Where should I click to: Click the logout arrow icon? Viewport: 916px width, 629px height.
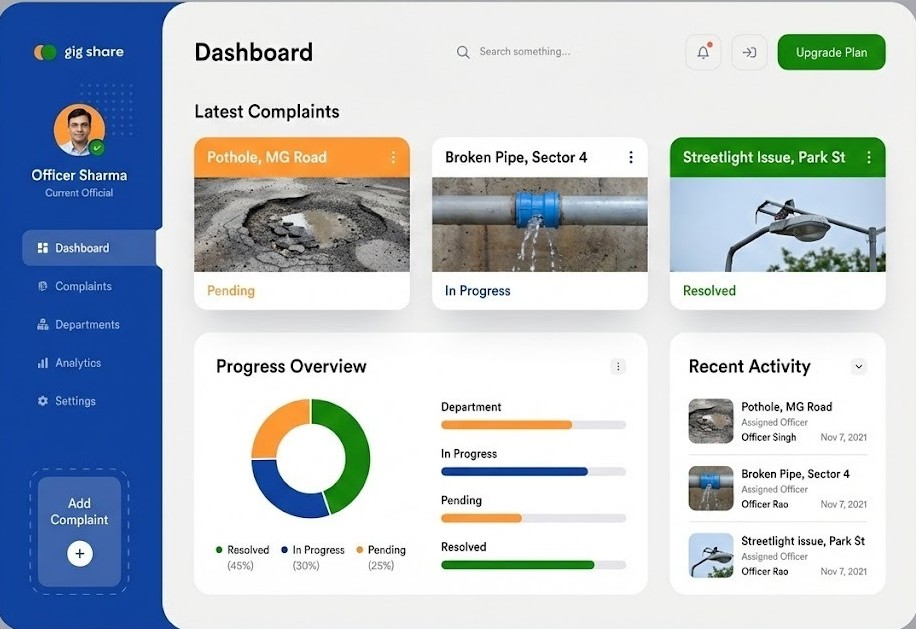749,53
